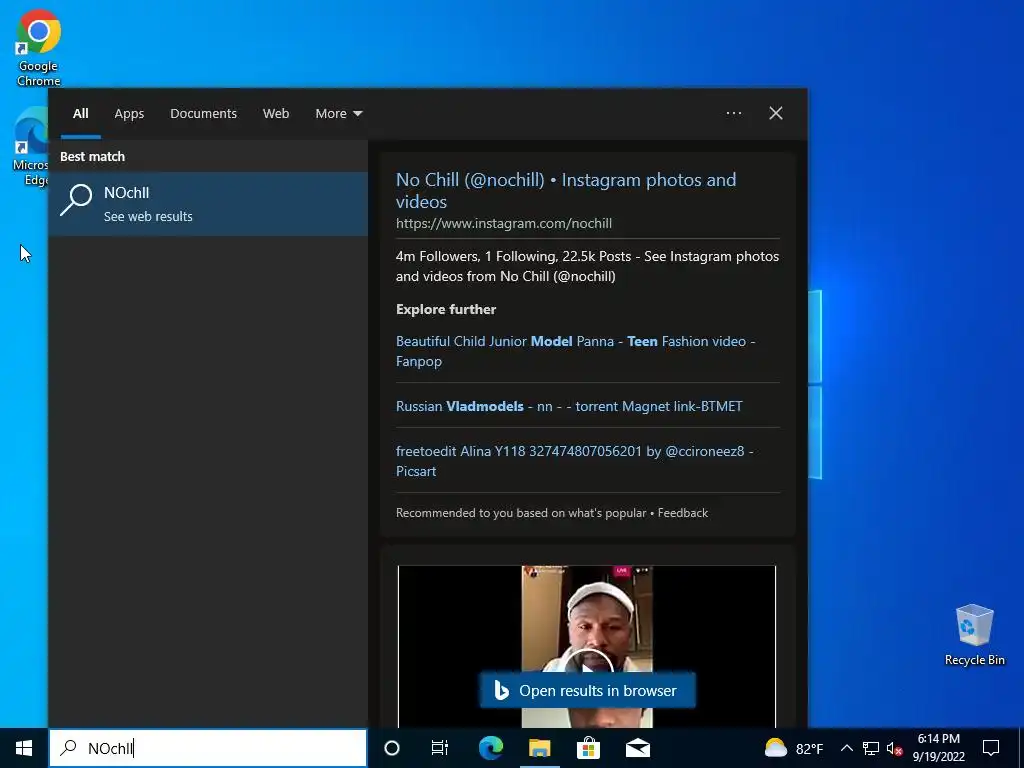Open Microsoft Store from taskbar
Screen dimensions: 1024x768
(588, 748)
